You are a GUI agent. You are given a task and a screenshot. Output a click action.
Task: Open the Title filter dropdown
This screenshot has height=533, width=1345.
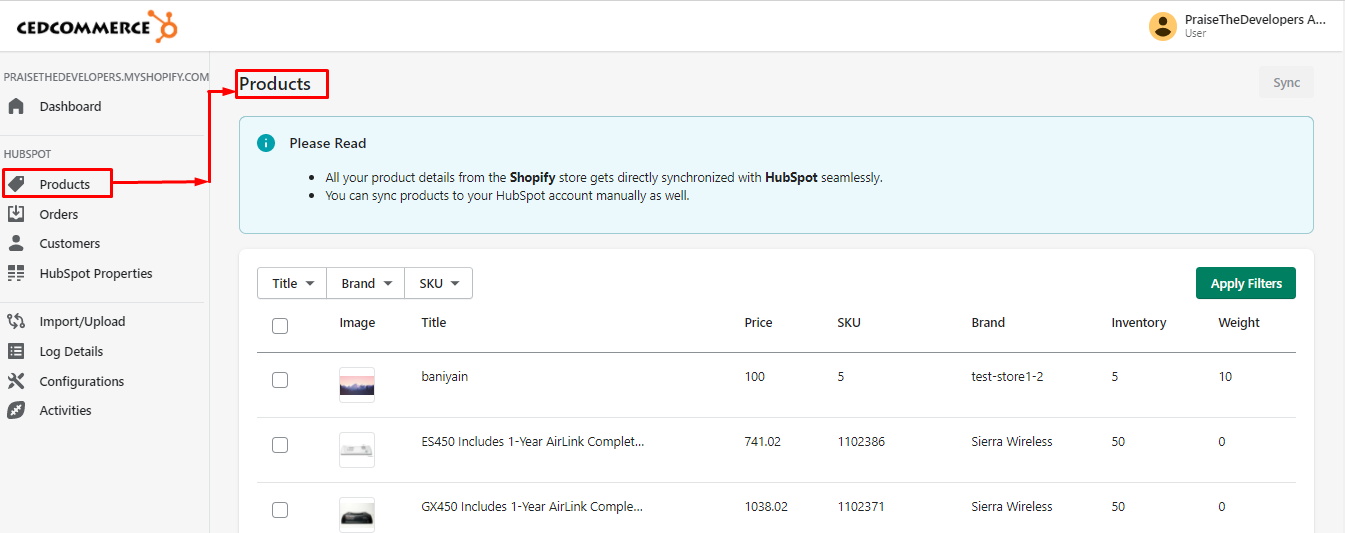[292, 283]
